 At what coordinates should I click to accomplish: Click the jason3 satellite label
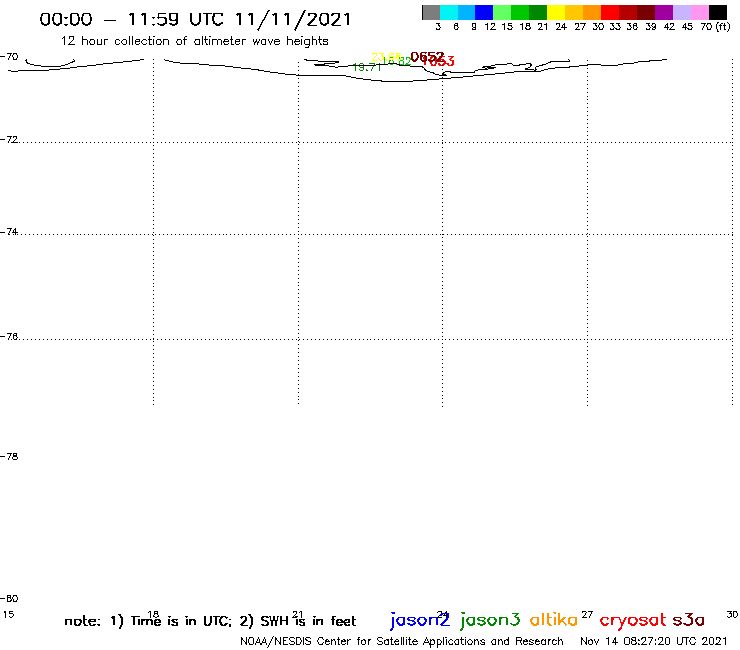[x=490, y=620]
